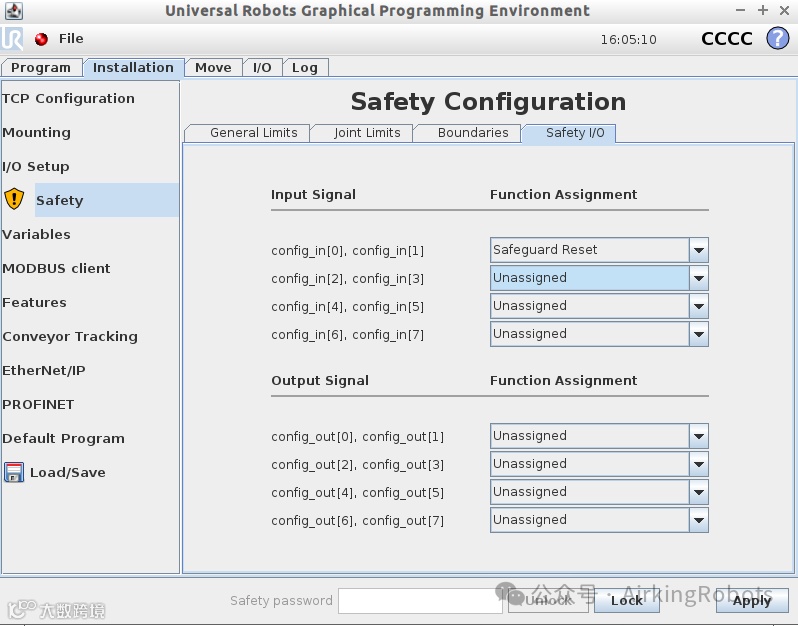This screenshot has width=798, height=626.
Task: Open the help question mark icon
Action: point(777,39)
